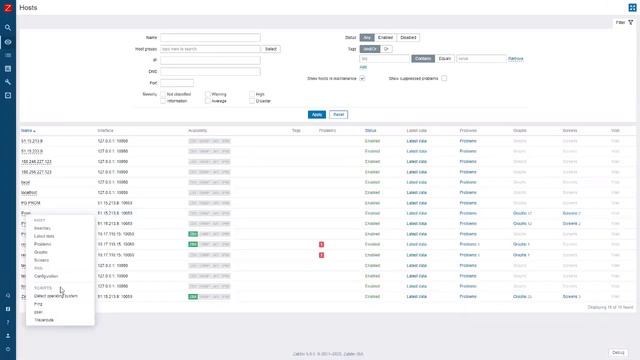Image resolution: width=640 pixels, height=360 pixels.
Task: Open Problems link in PG PROM row
Action: point(468,203)
